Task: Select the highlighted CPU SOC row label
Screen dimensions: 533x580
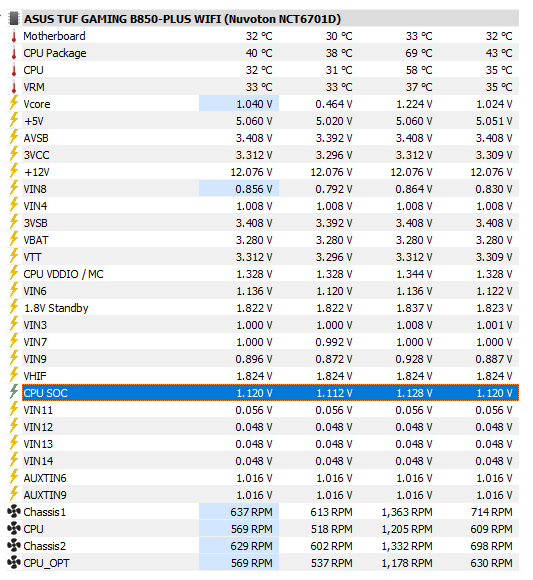Action: (x=45, y=393)
